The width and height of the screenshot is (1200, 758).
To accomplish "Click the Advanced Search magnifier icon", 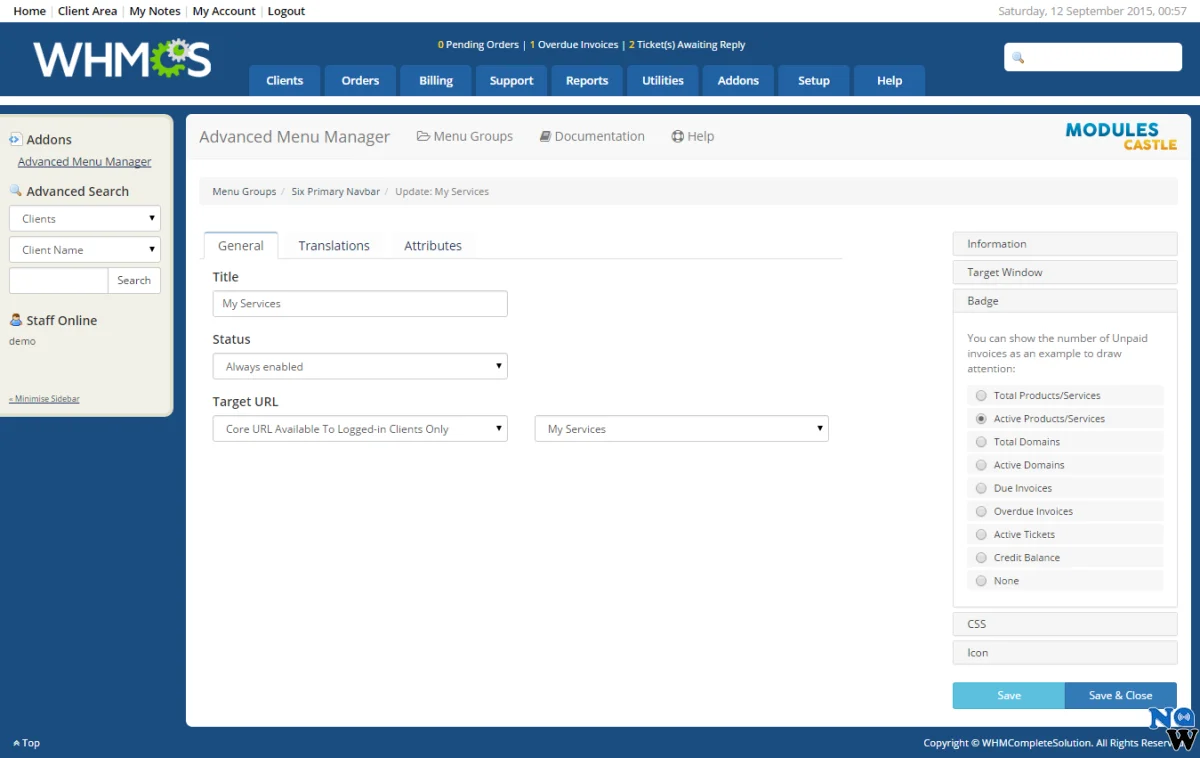I will point(16,191).
